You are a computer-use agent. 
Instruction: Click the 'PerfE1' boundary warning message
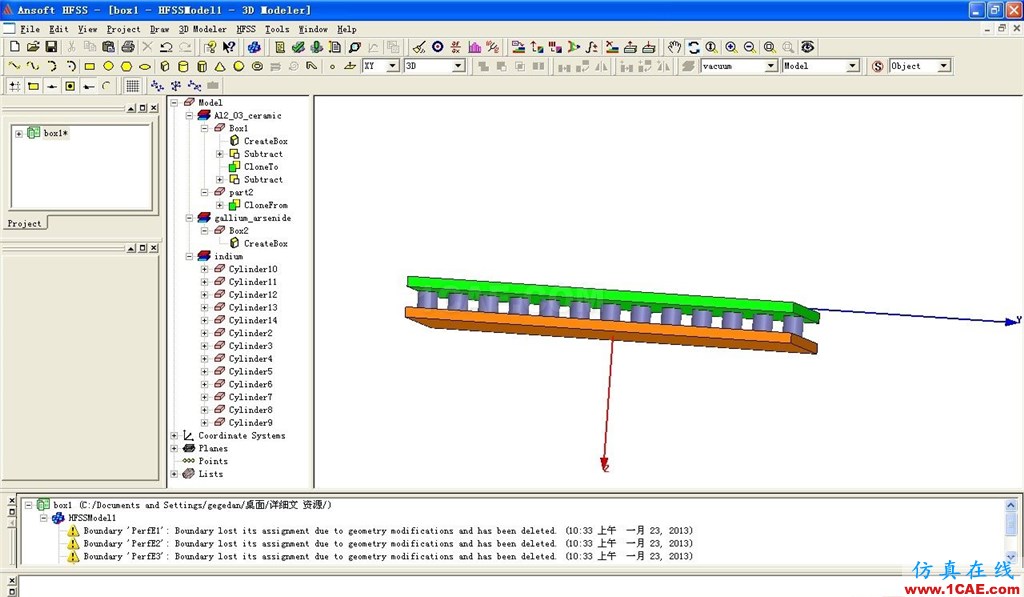388,530
